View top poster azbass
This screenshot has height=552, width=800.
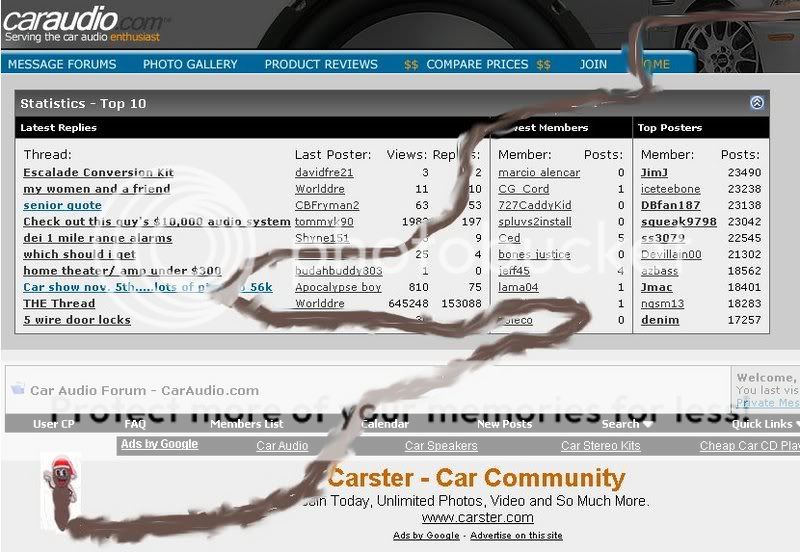coord(659,270)
